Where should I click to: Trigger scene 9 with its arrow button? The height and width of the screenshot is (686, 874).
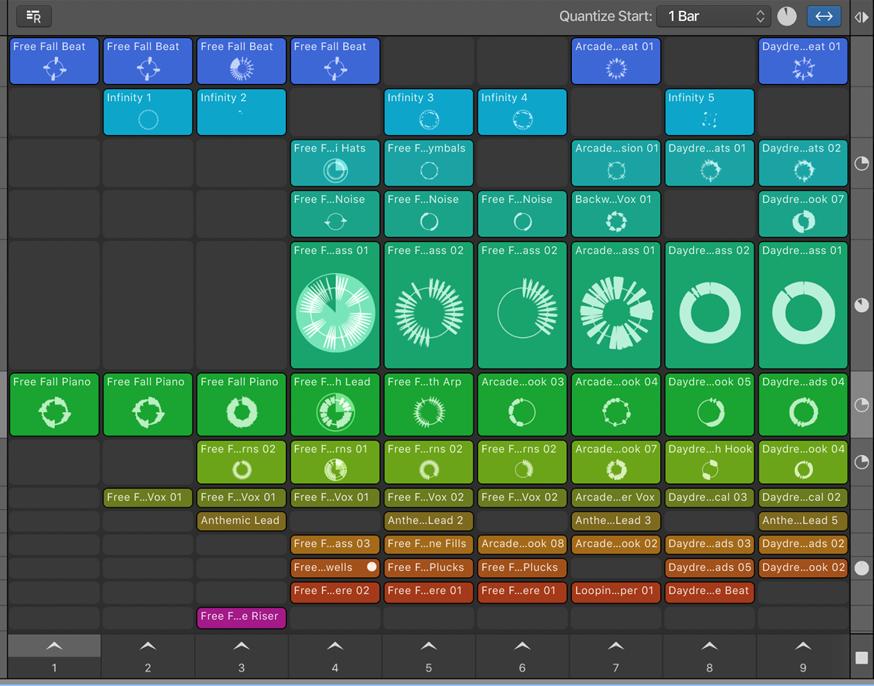[x=803, y=645]
